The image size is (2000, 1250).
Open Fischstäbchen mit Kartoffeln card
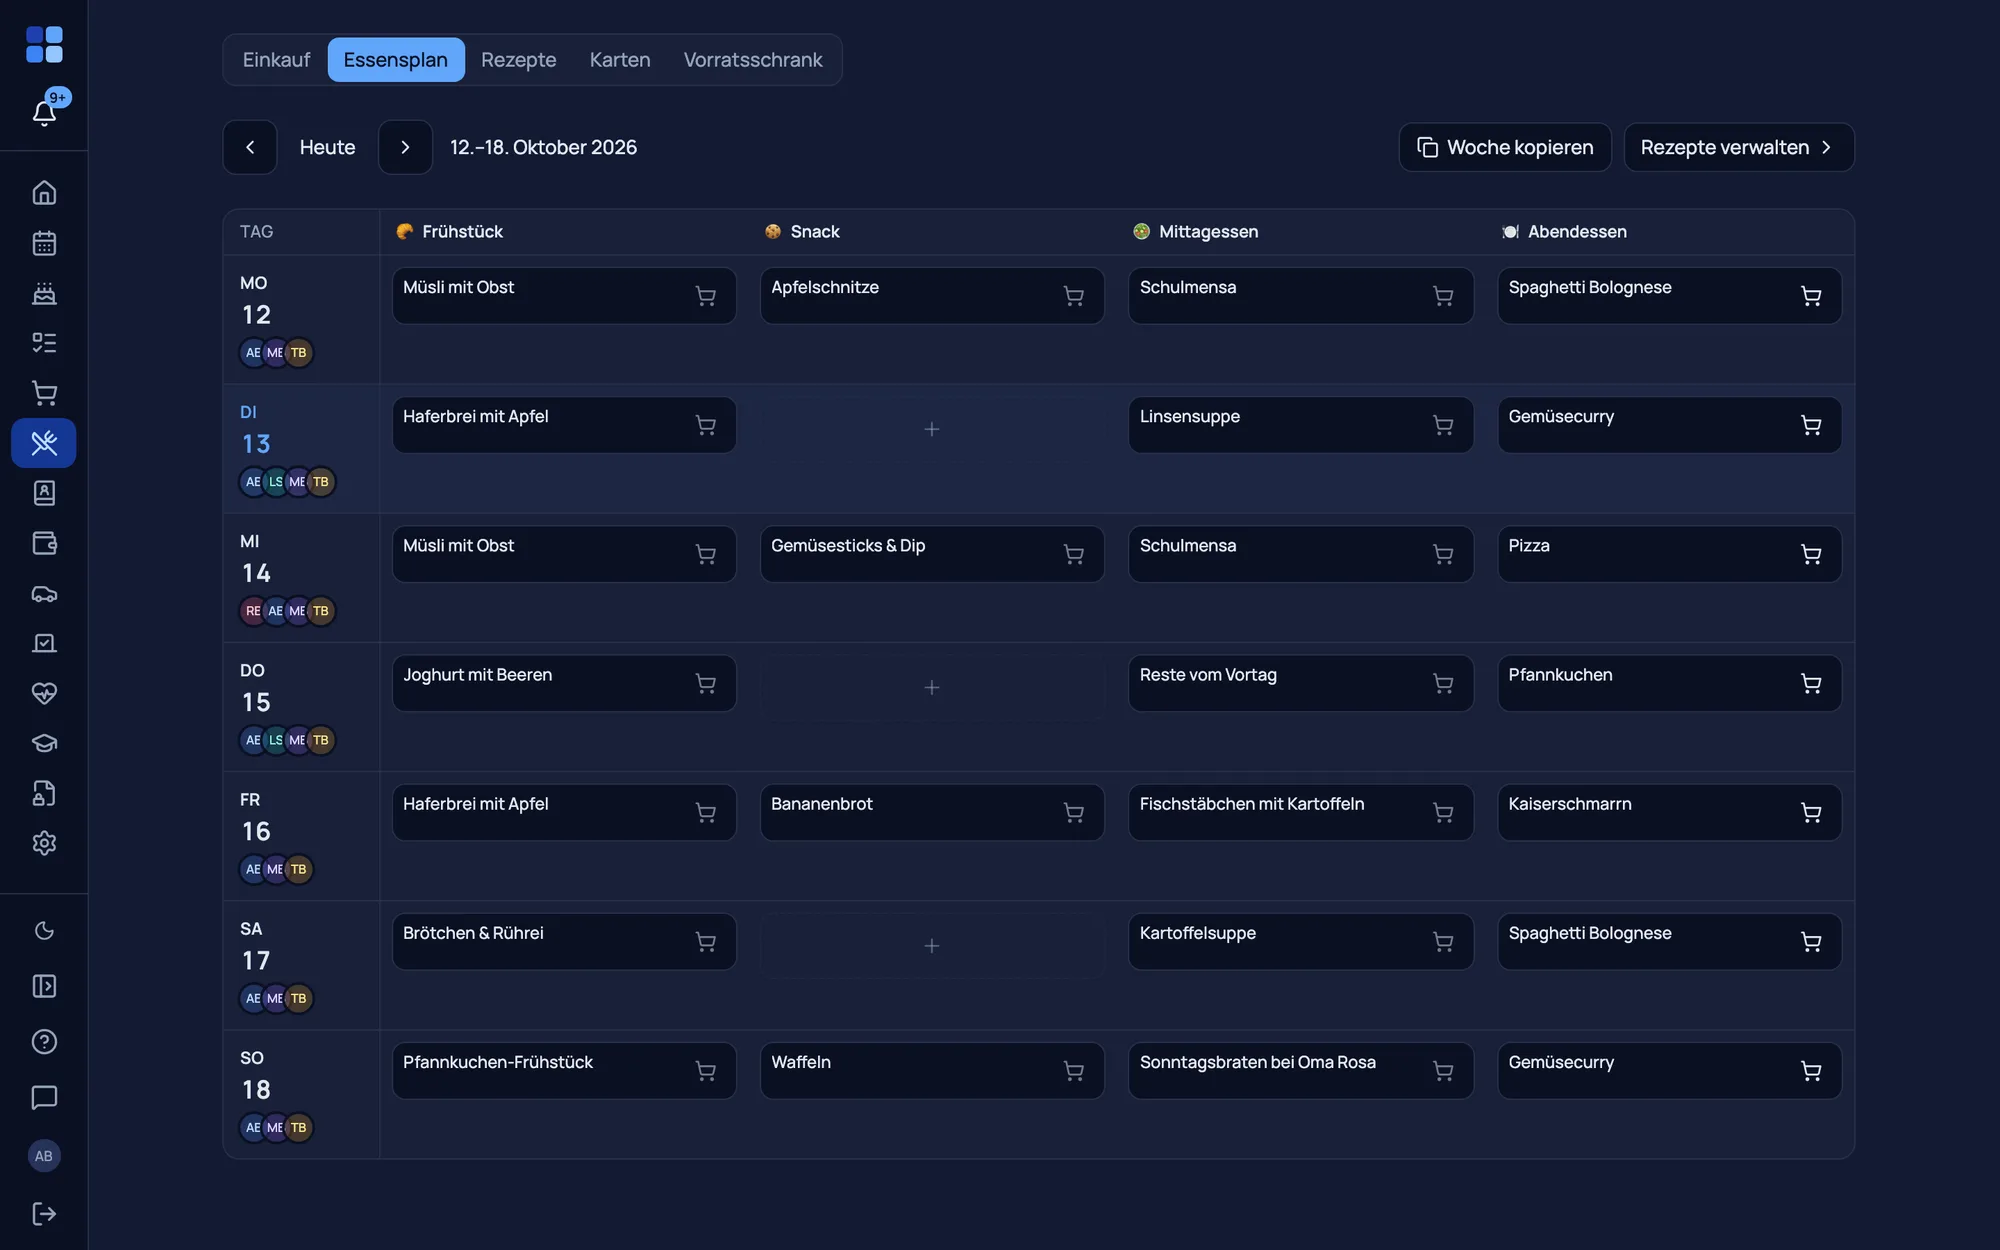tap(1300, 813)
